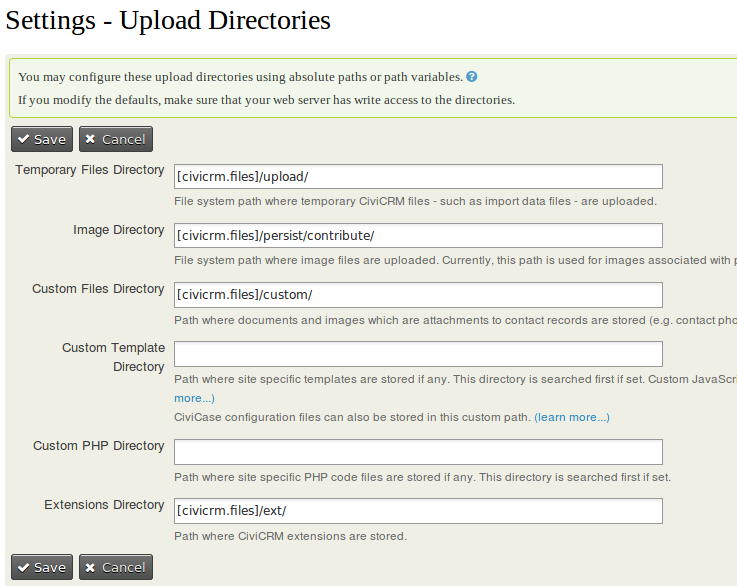737x586 pixels.
Task: Click the empty Custom Template Directory field
Action: tap(418, 354)
